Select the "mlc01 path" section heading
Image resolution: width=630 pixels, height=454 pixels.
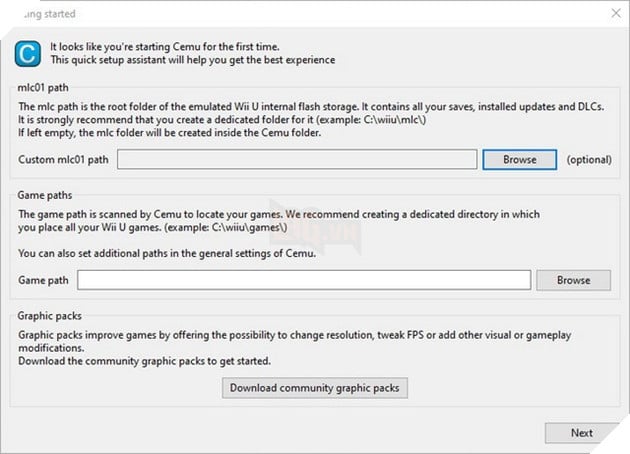click(x=45, y=86)
